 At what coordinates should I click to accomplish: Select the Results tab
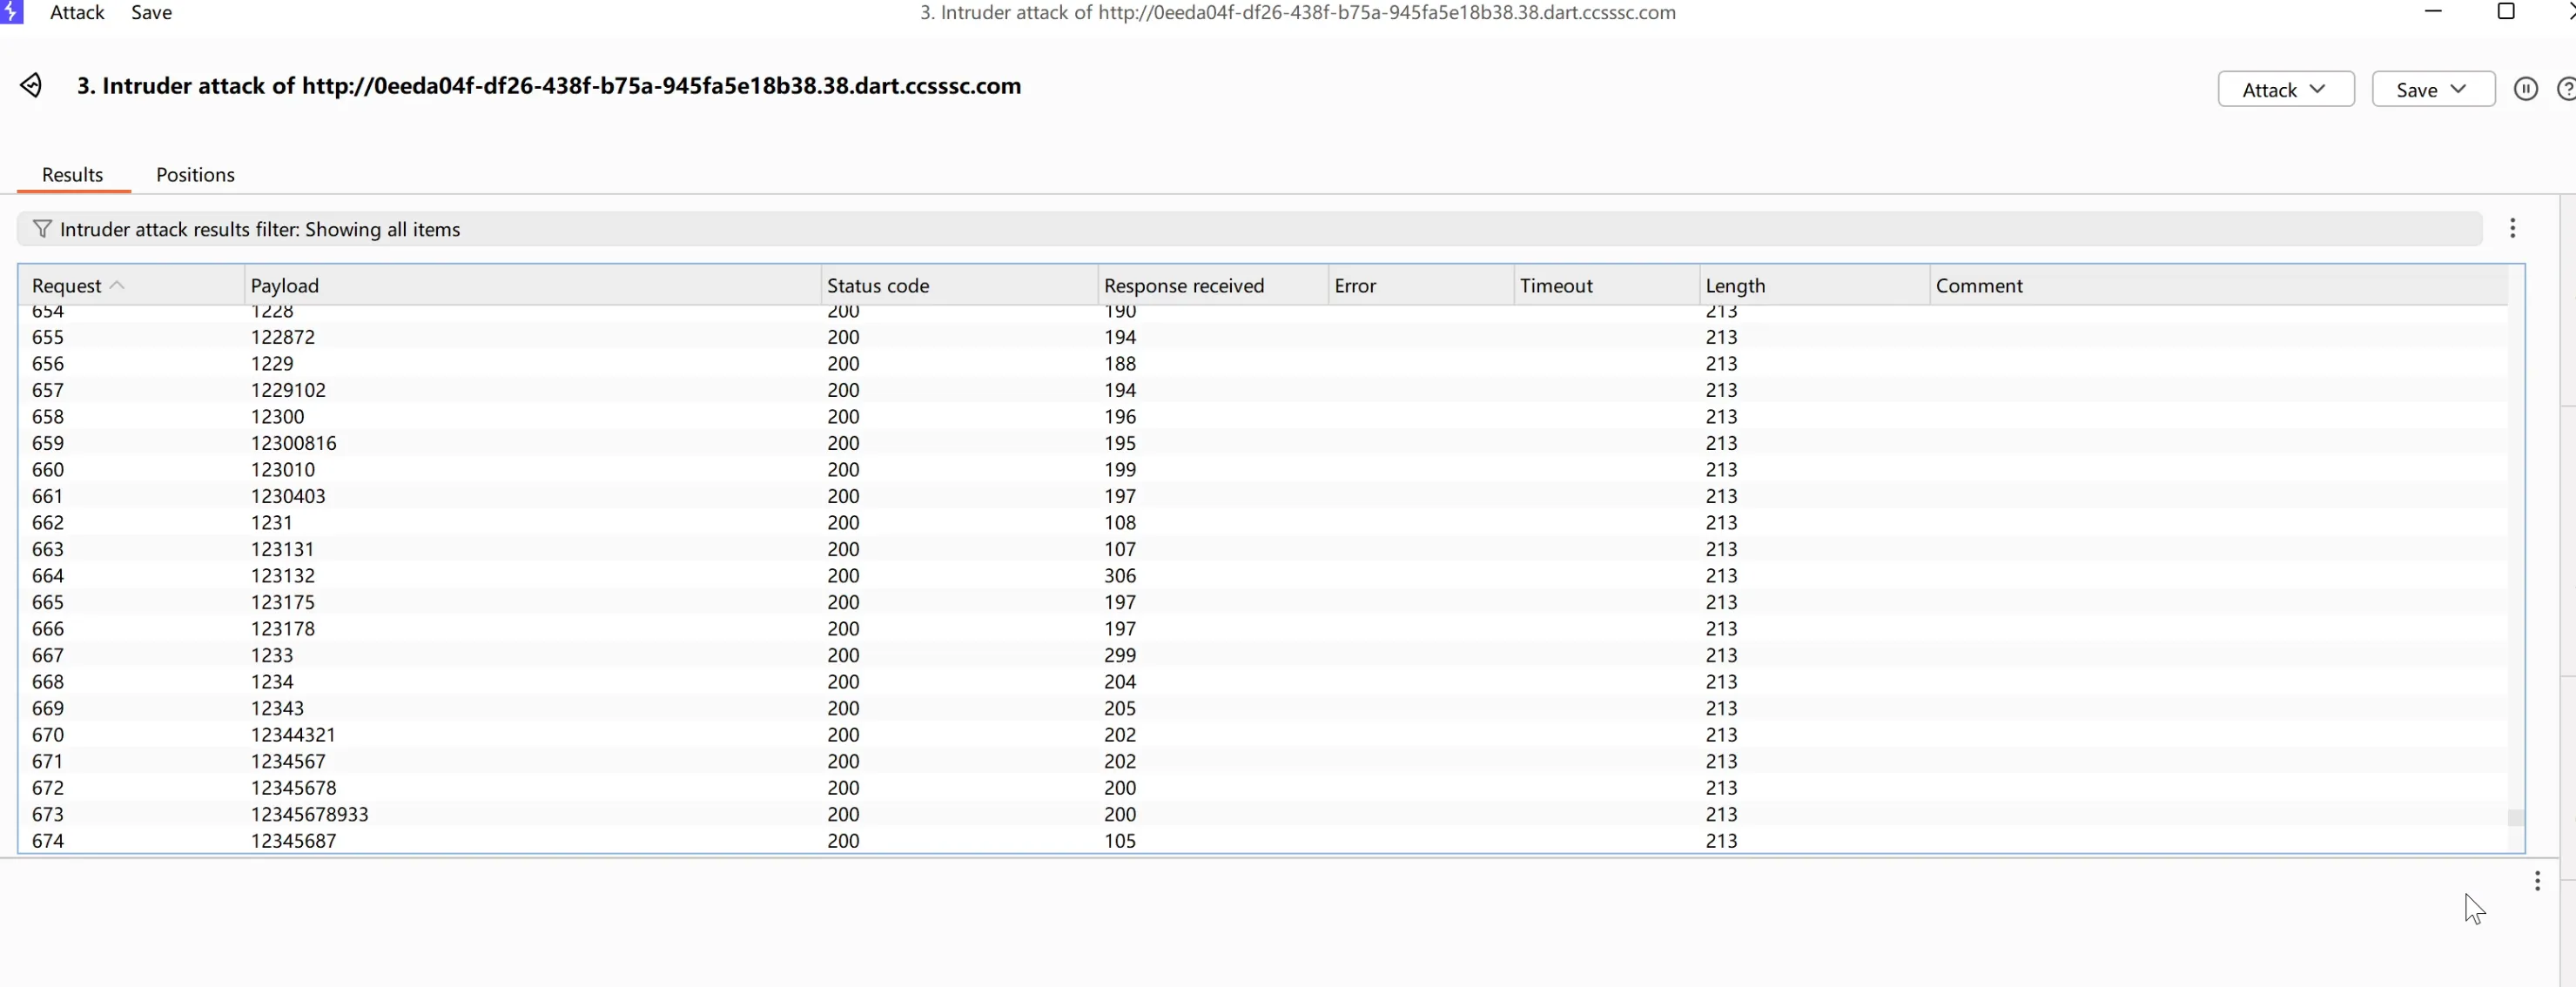(x=72, y=175)
